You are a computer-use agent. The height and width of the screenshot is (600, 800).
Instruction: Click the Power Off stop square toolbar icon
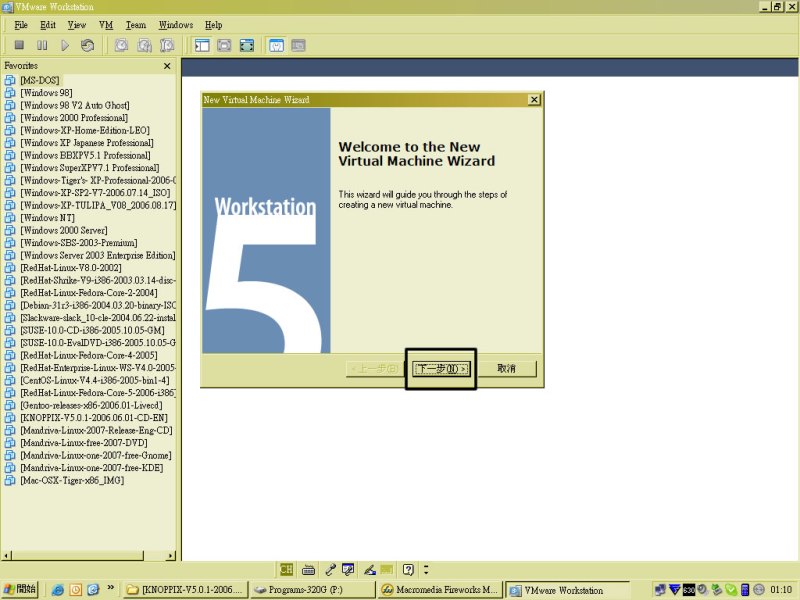click(19, 45)
